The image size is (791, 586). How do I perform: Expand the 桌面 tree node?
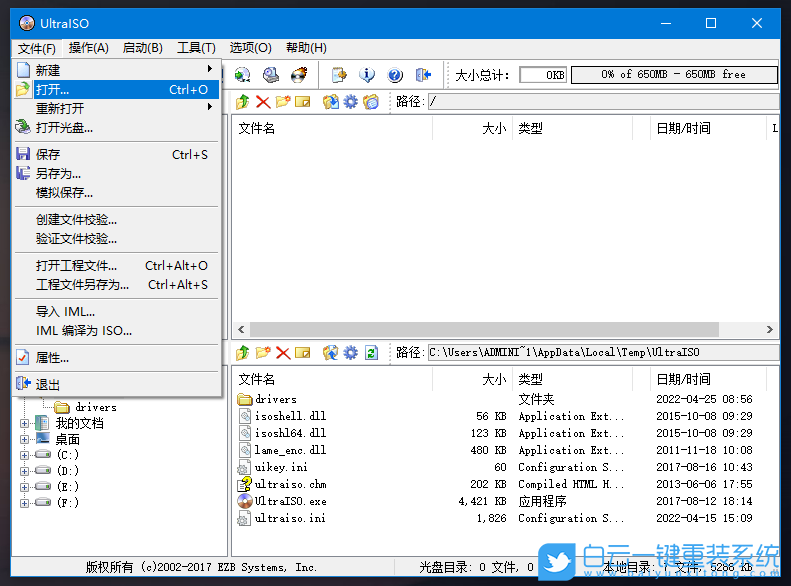point(24,439)
